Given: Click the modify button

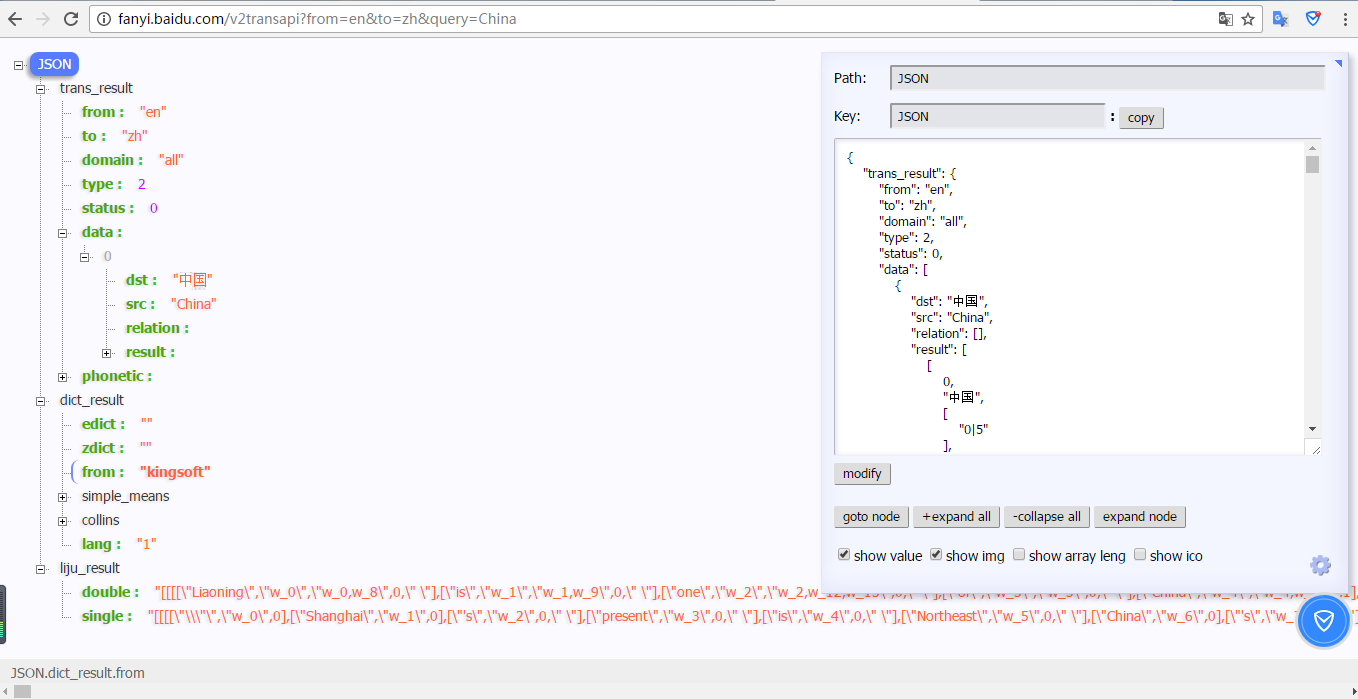Looking at the screenshot, I should click(862, 474).
